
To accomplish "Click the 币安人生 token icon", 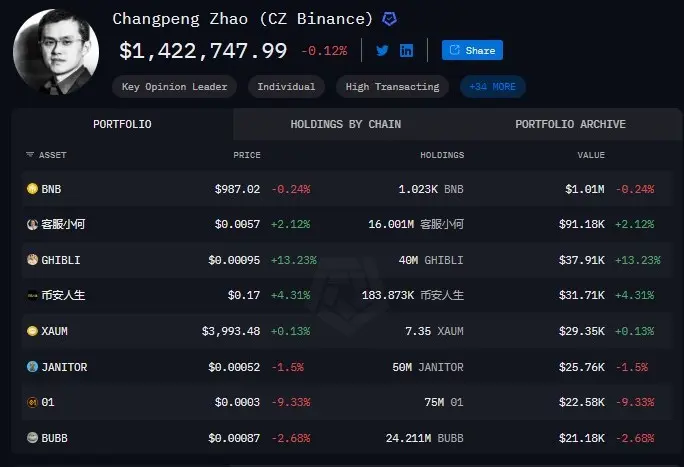I will 32,295.
